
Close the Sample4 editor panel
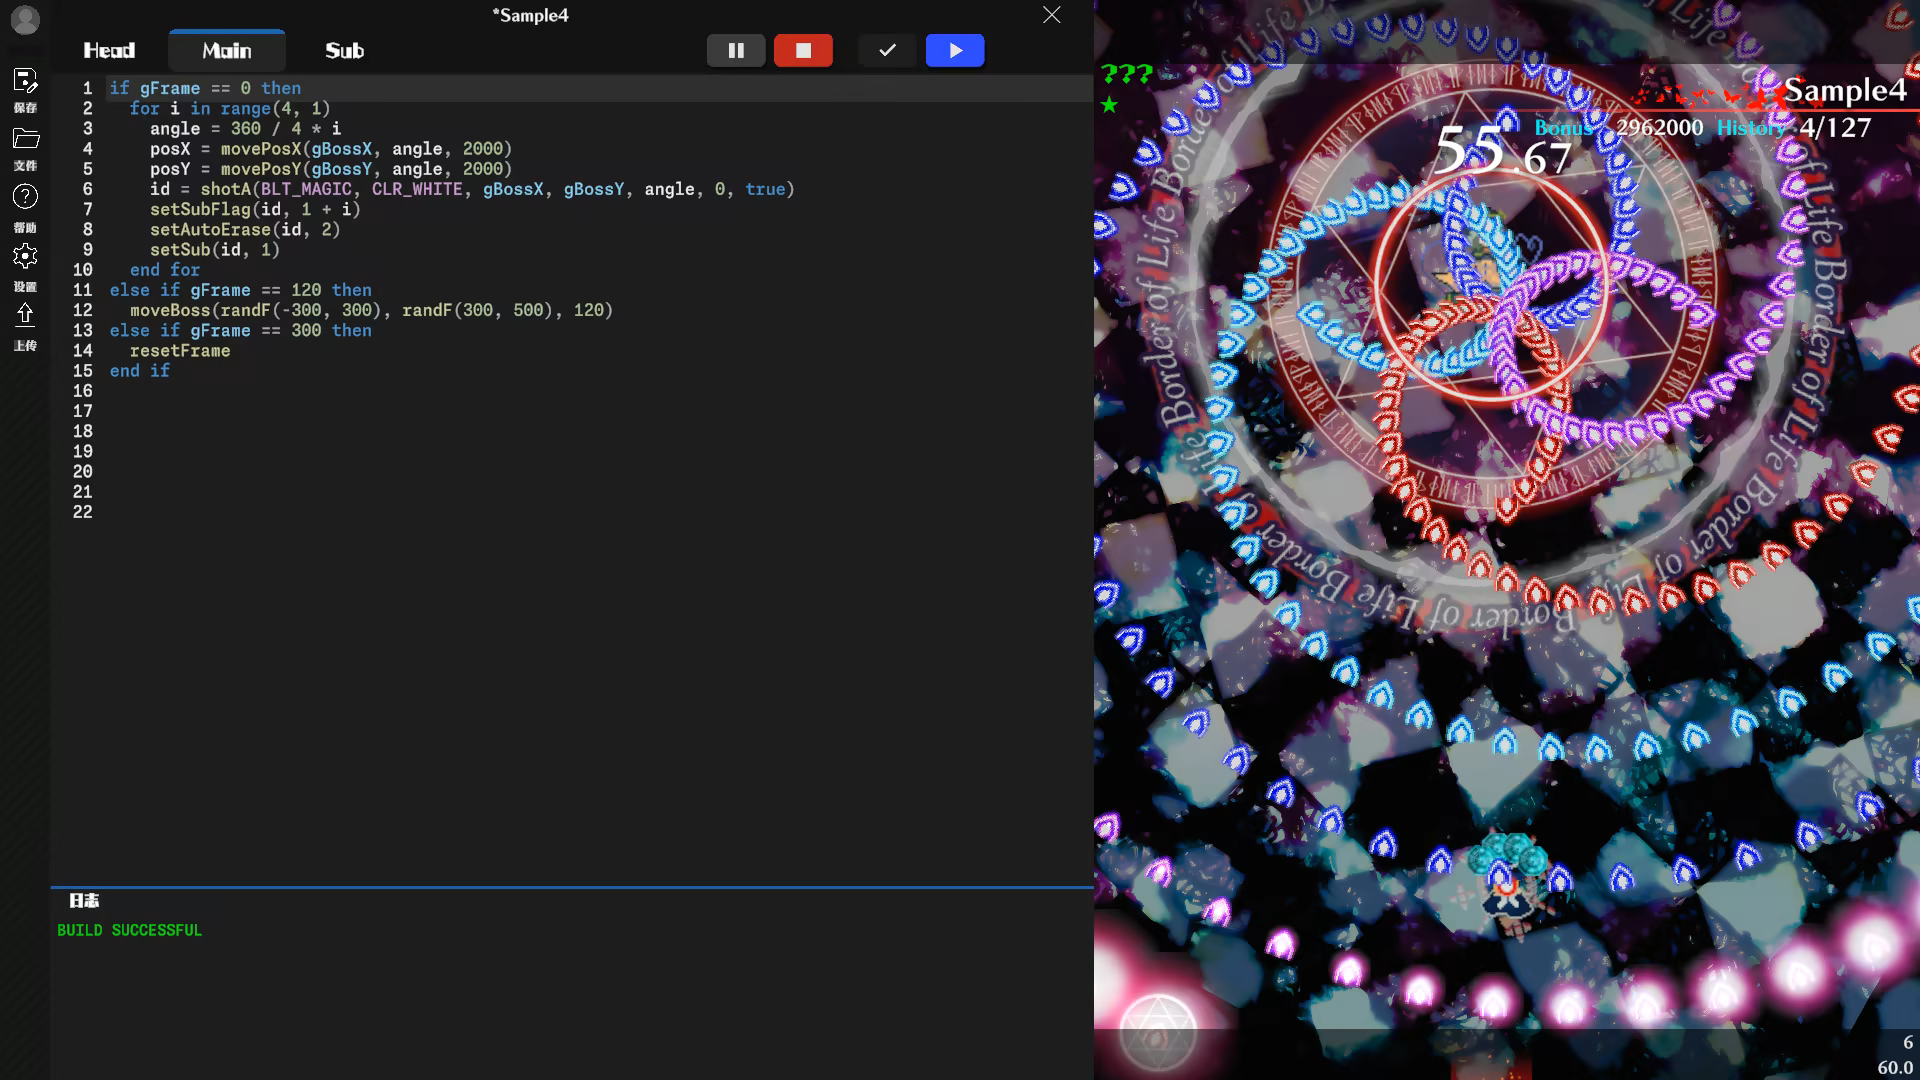(1051, 15)
